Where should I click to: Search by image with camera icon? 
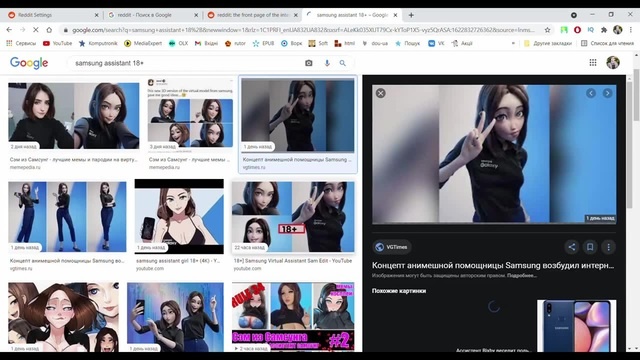309,63
